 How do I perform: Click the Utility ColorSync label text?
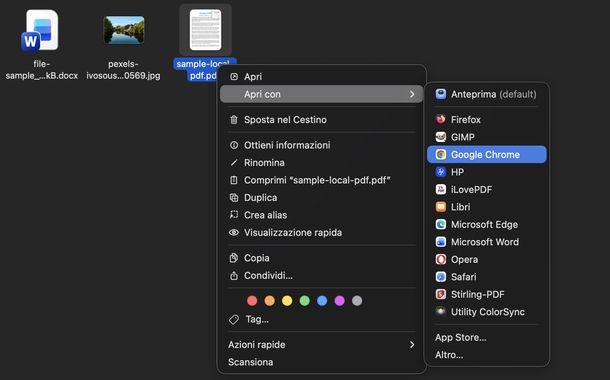[x=488, y=312]
